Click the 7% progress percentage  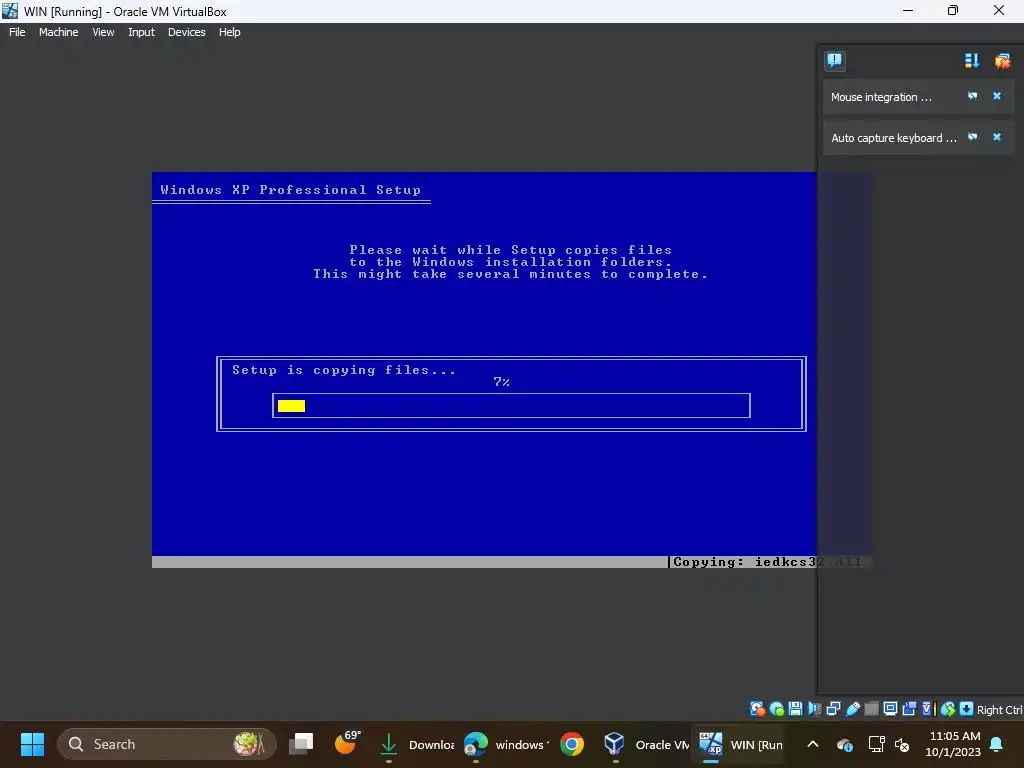click(x=502, y=382)
